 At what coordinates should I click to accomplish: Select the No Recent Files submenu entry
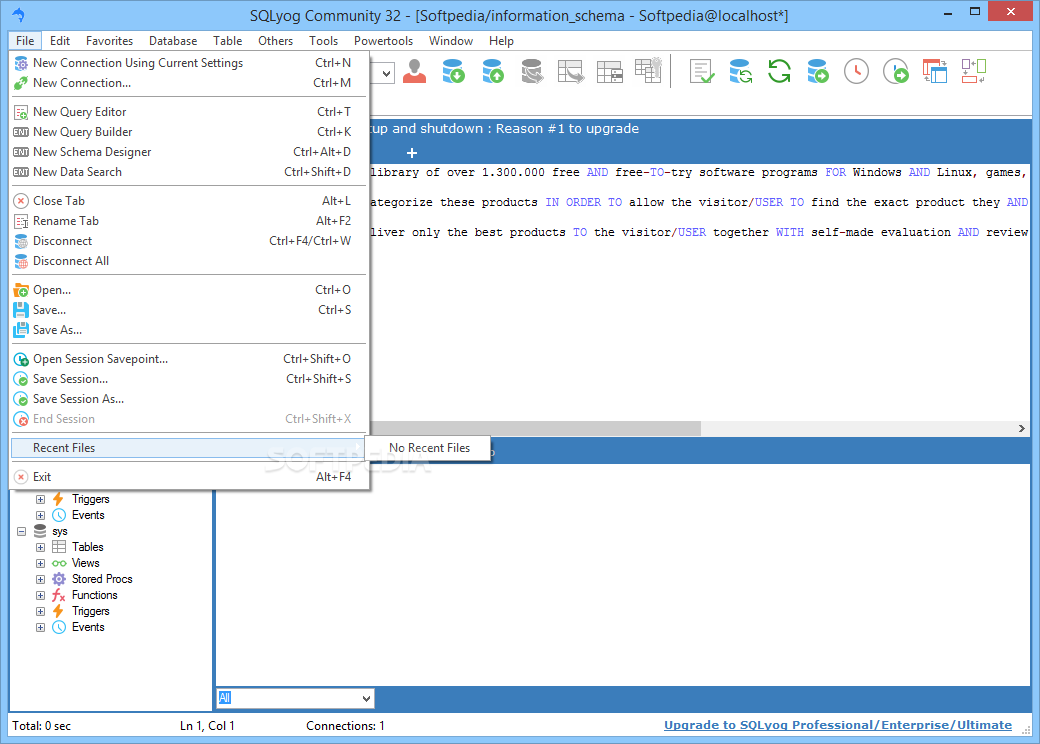pos(428,448)
